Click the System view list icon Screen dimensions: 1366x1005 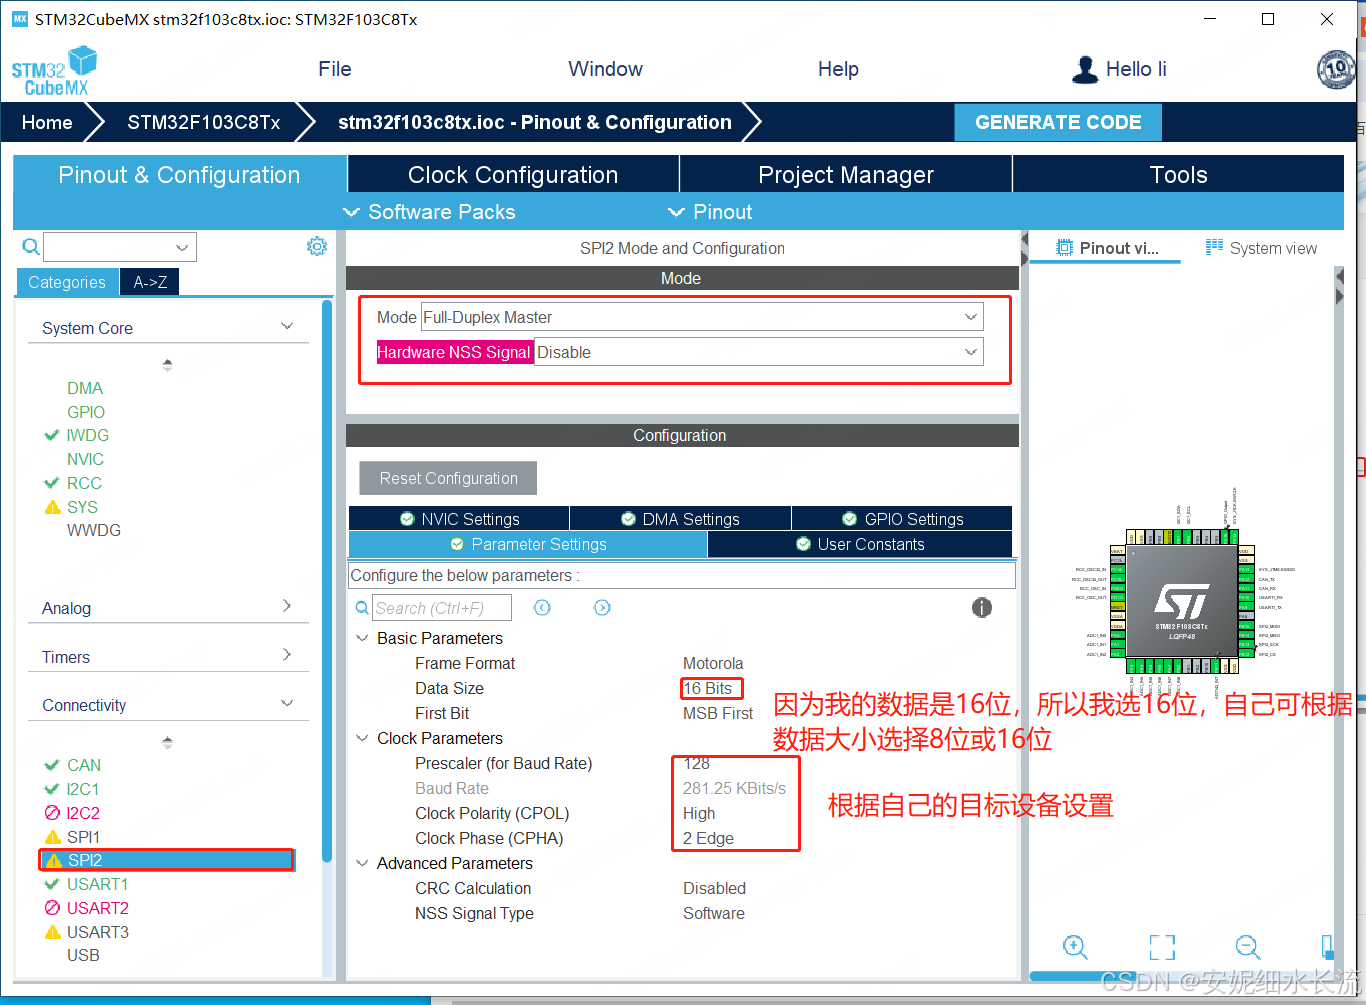point(1214,247)
